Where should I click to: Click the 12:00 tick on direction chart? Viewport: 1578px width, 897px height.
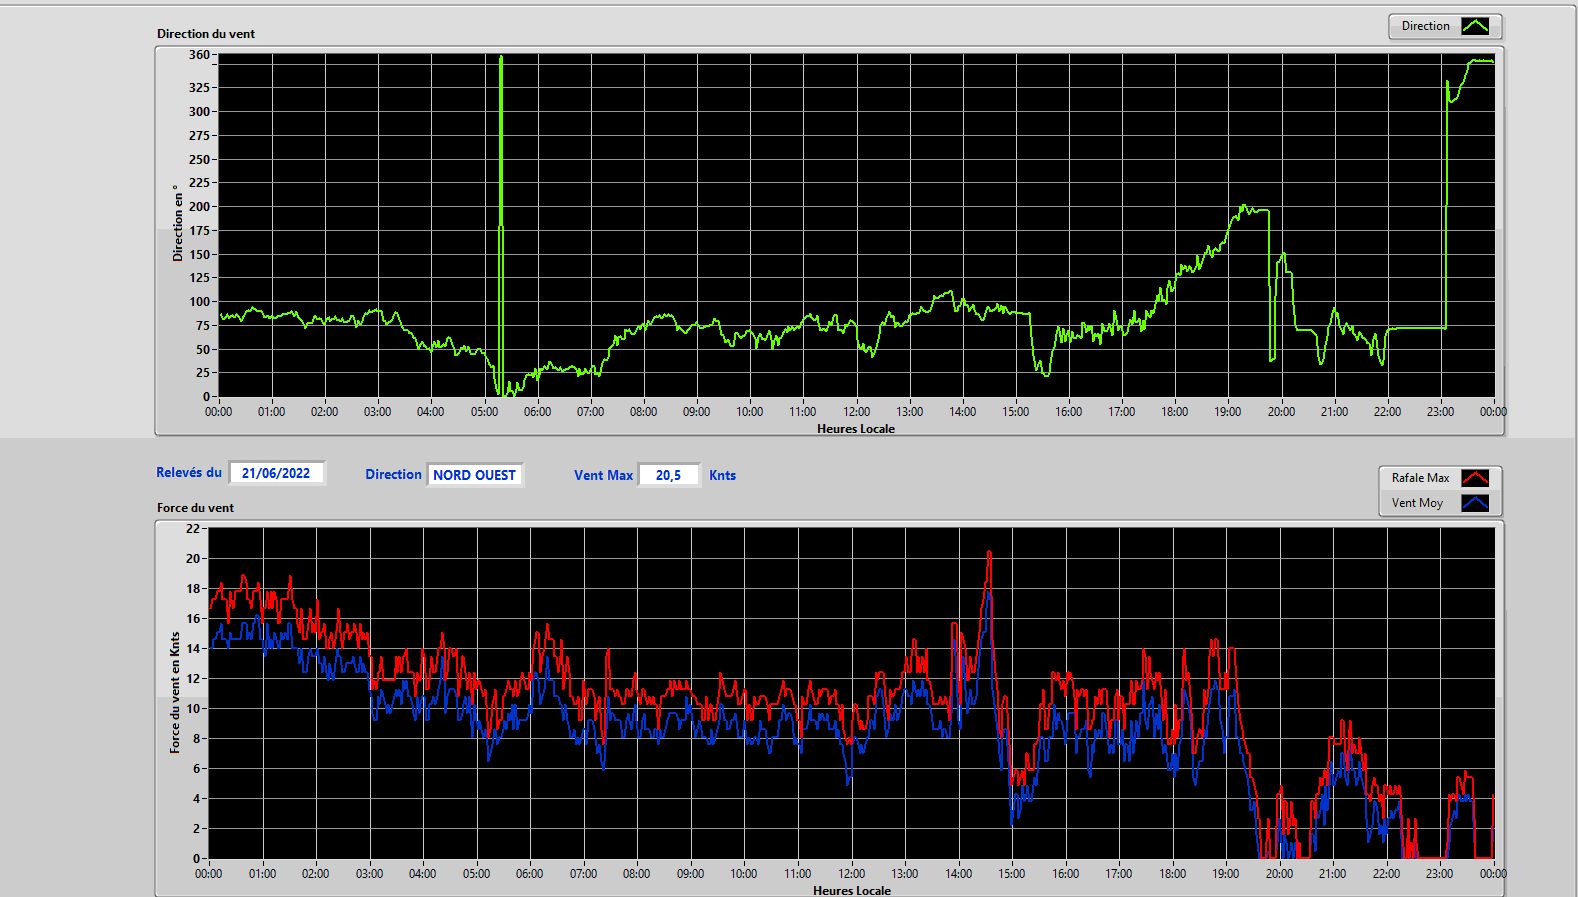tap(856, 412)
